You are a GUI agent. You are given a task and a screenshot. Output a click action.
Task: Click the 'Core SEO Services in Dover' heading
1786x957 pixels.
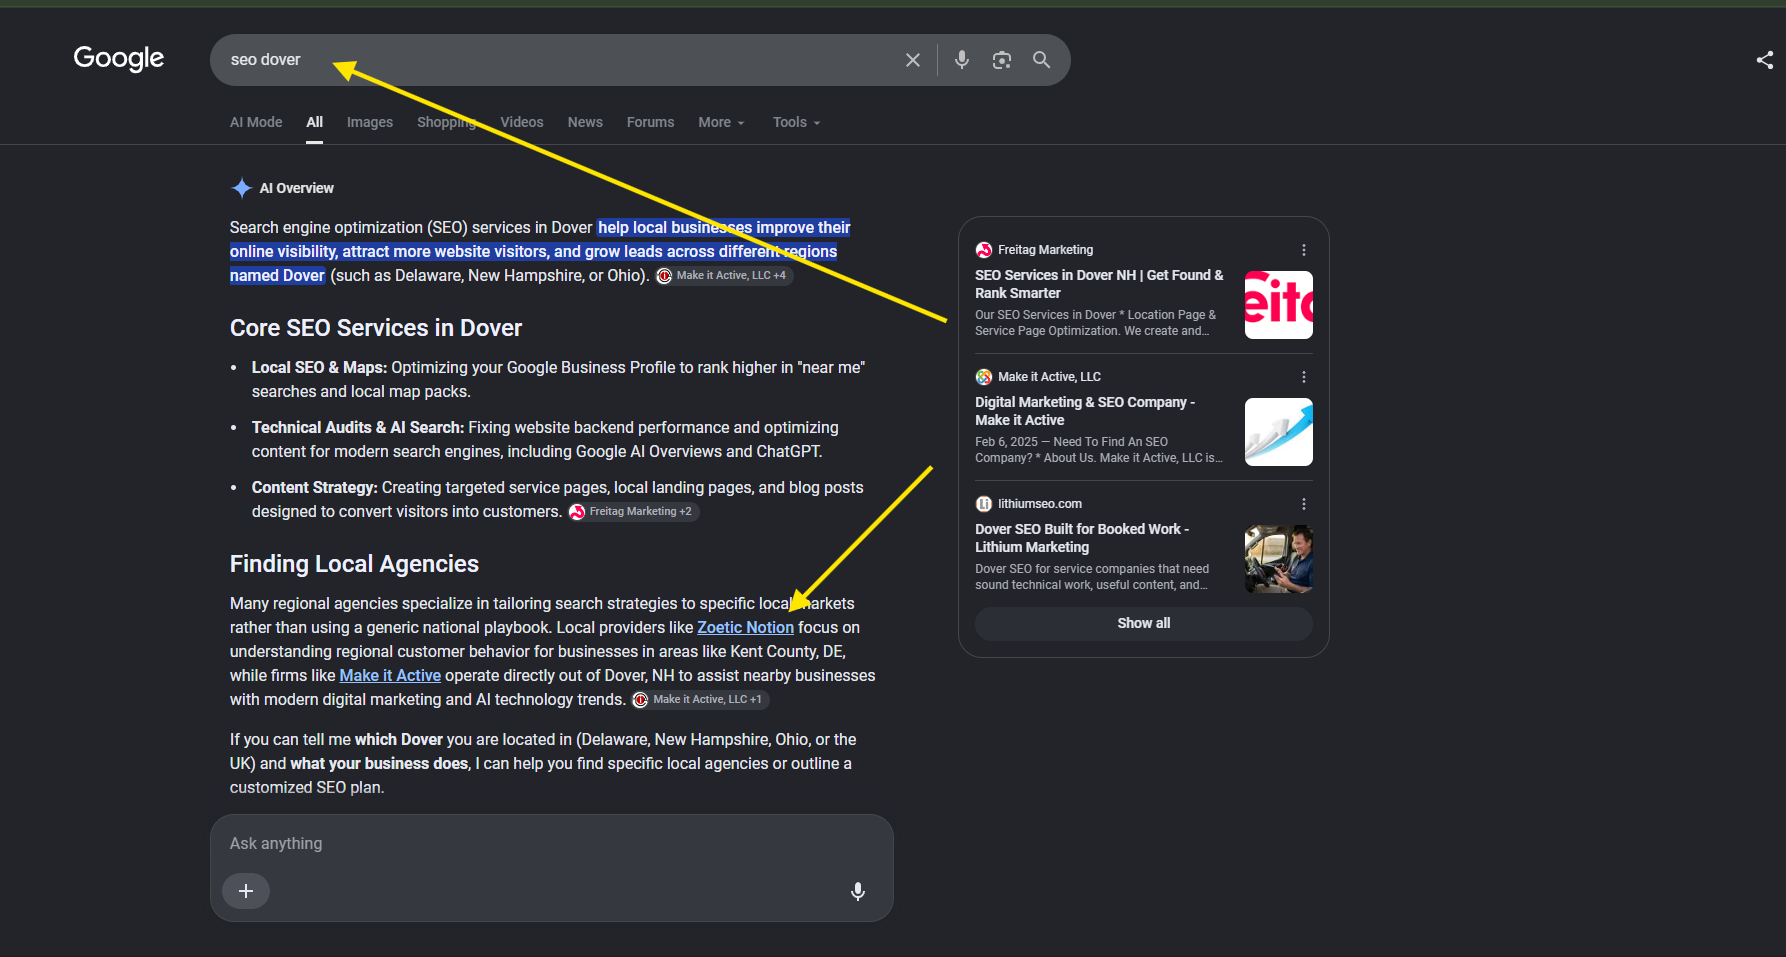pos(376,328)
